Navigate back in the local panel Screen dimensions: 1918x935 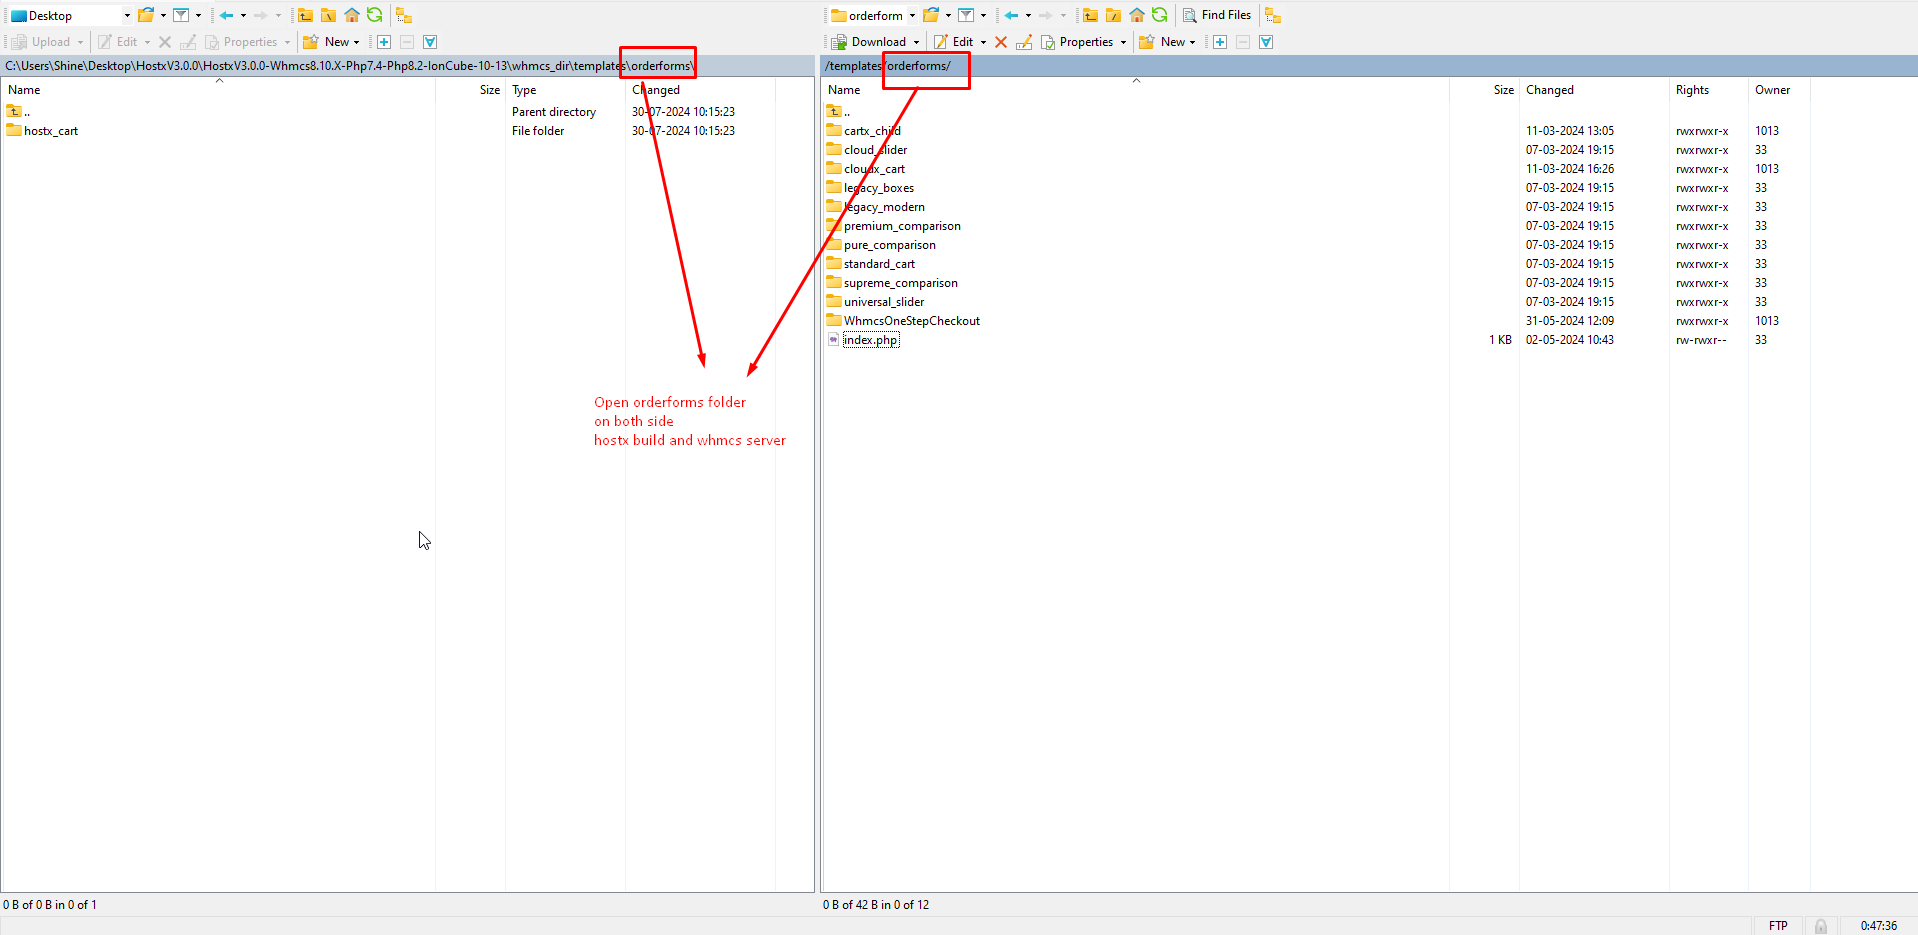pos(227,15)
